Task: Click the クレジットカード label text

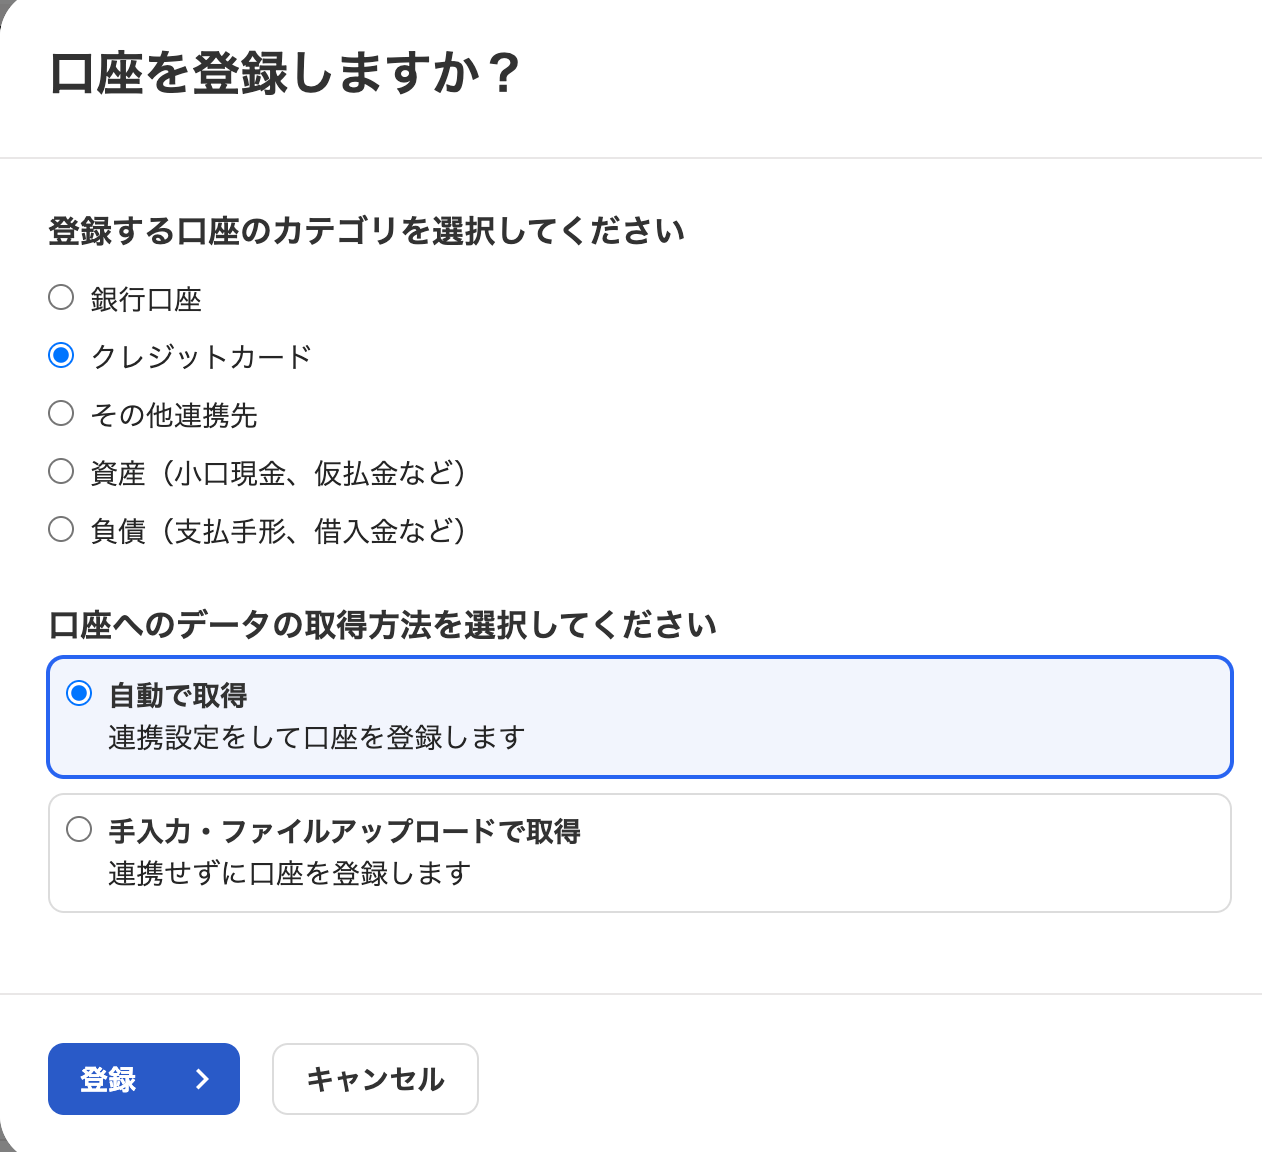Action: click(200, 356)
